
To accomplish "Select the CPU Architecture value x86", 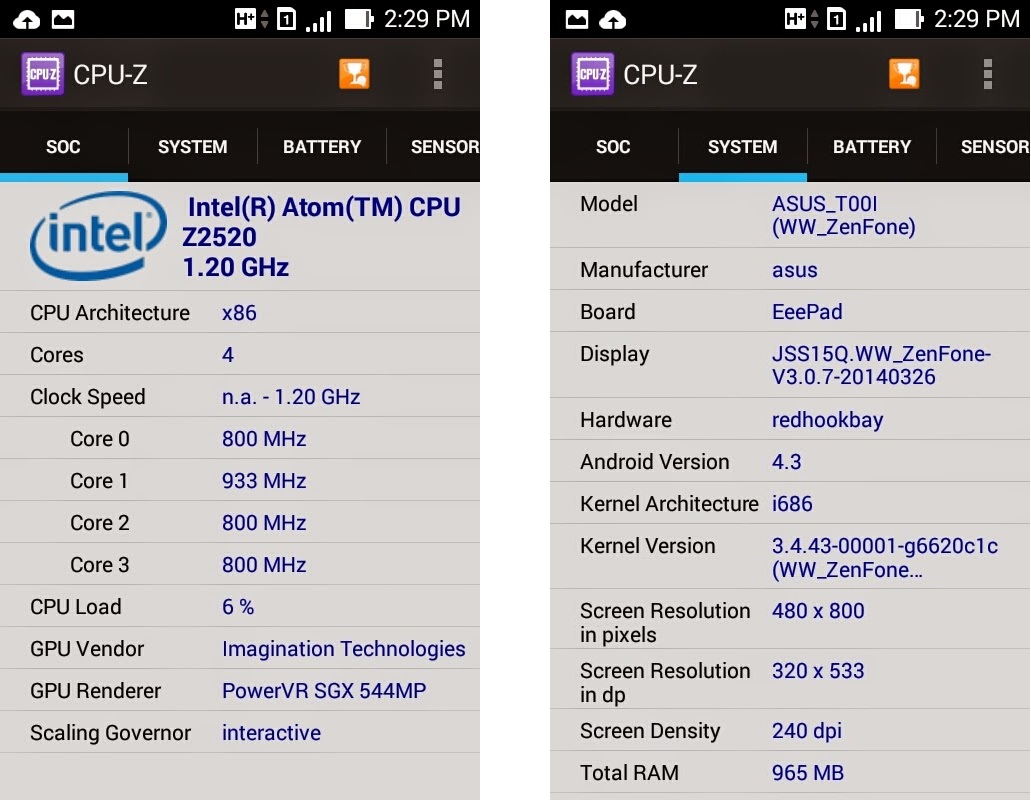I will click(x=239, y=313).
